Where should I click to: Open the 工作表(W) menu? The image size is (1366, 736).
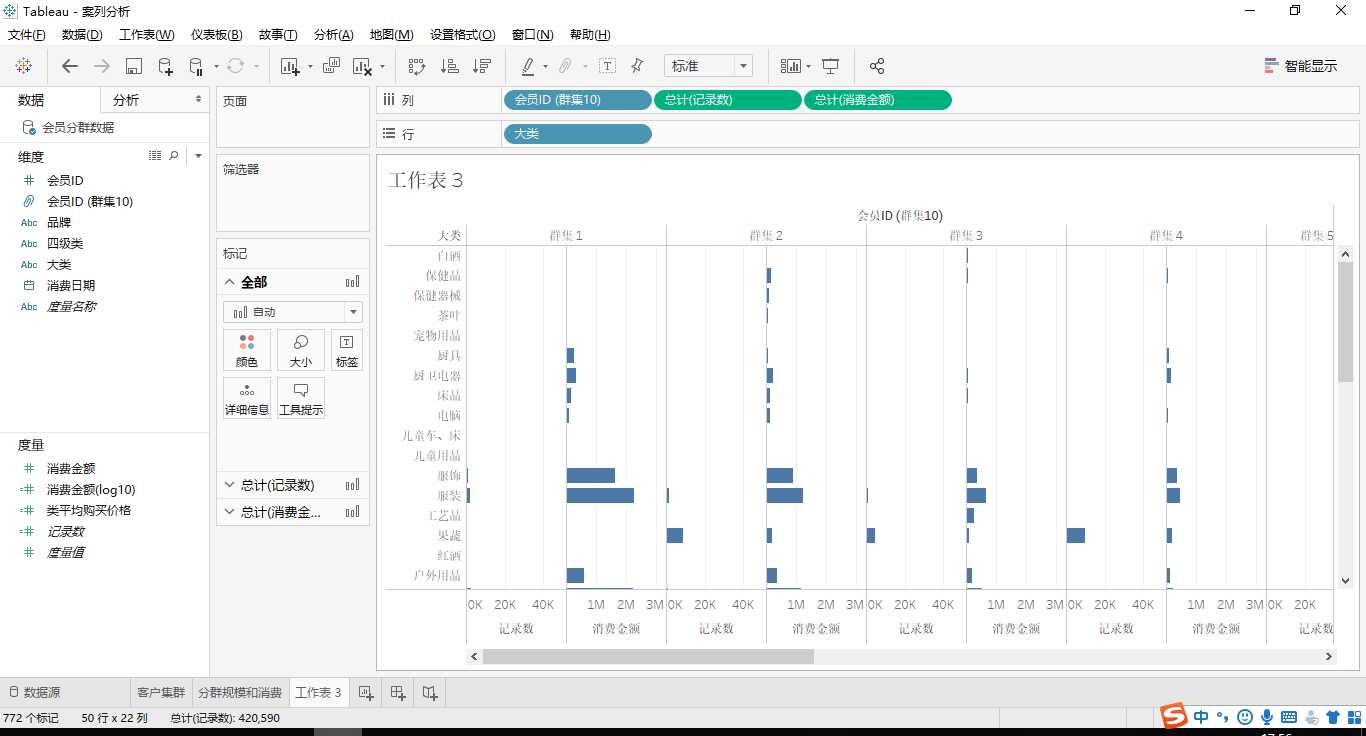146,35
